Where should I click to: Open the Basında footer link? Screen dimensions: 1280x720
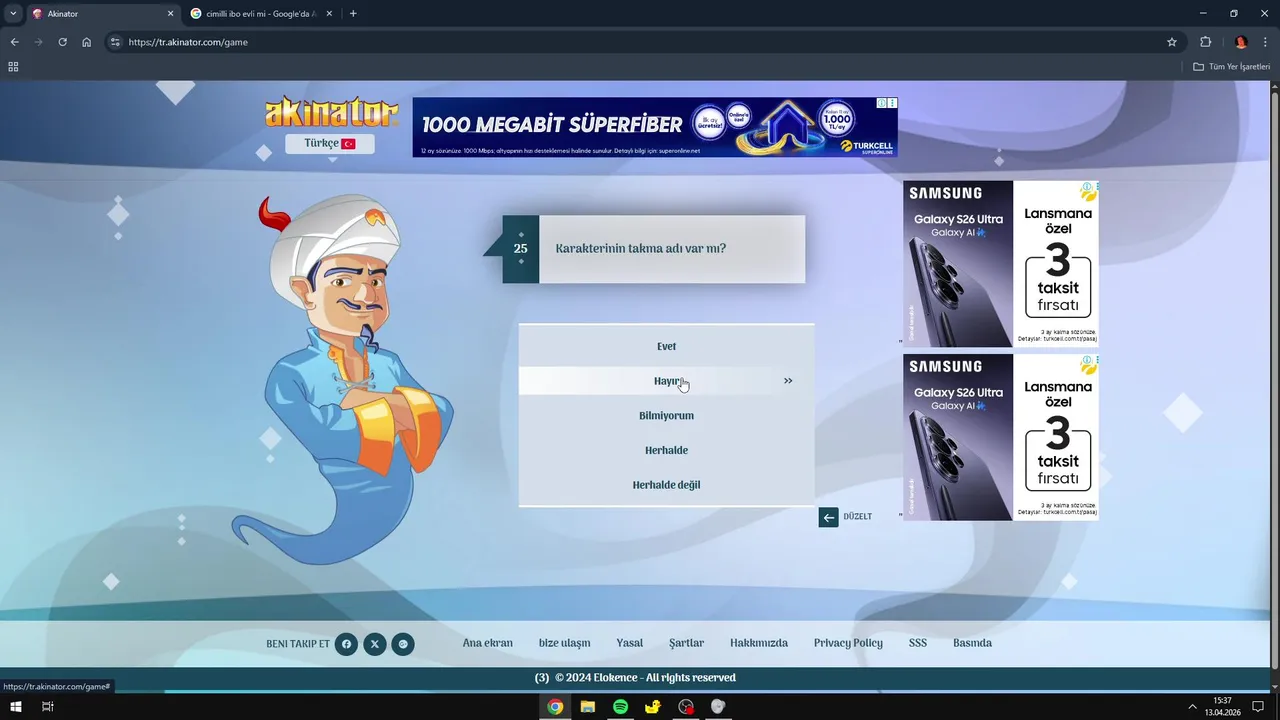[x=972, y=643]
